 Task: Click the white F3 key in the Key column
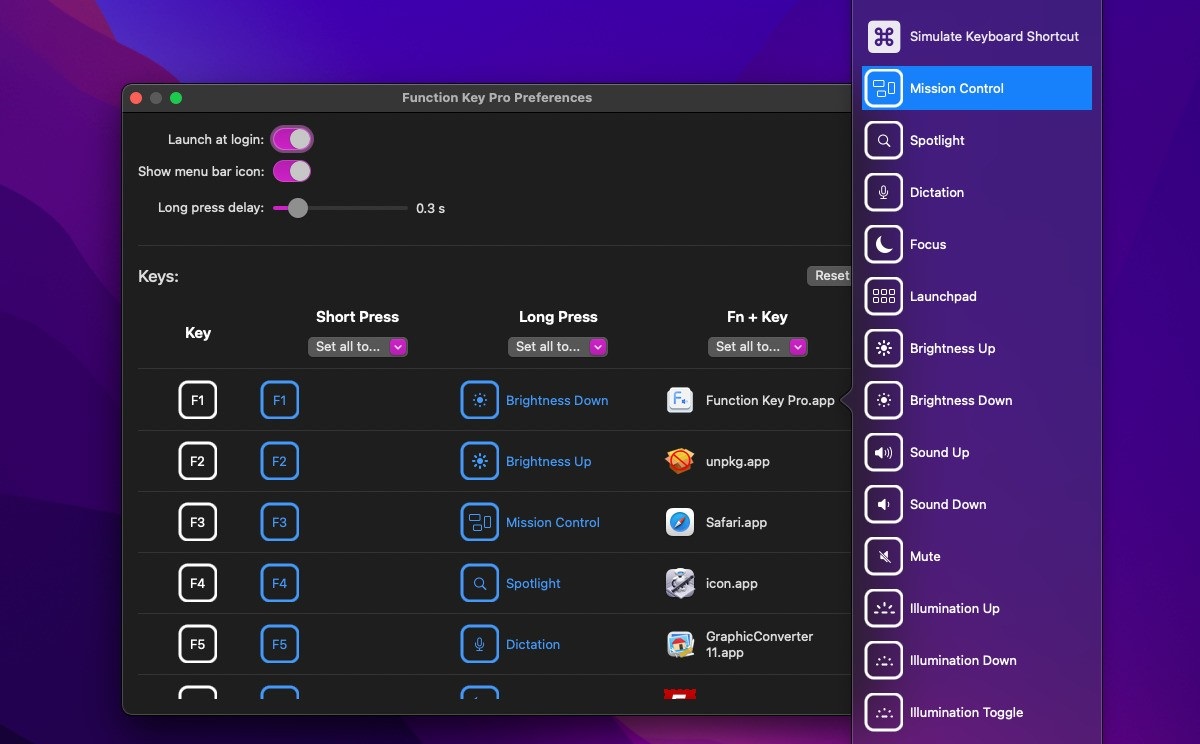[x=198, y=522]
